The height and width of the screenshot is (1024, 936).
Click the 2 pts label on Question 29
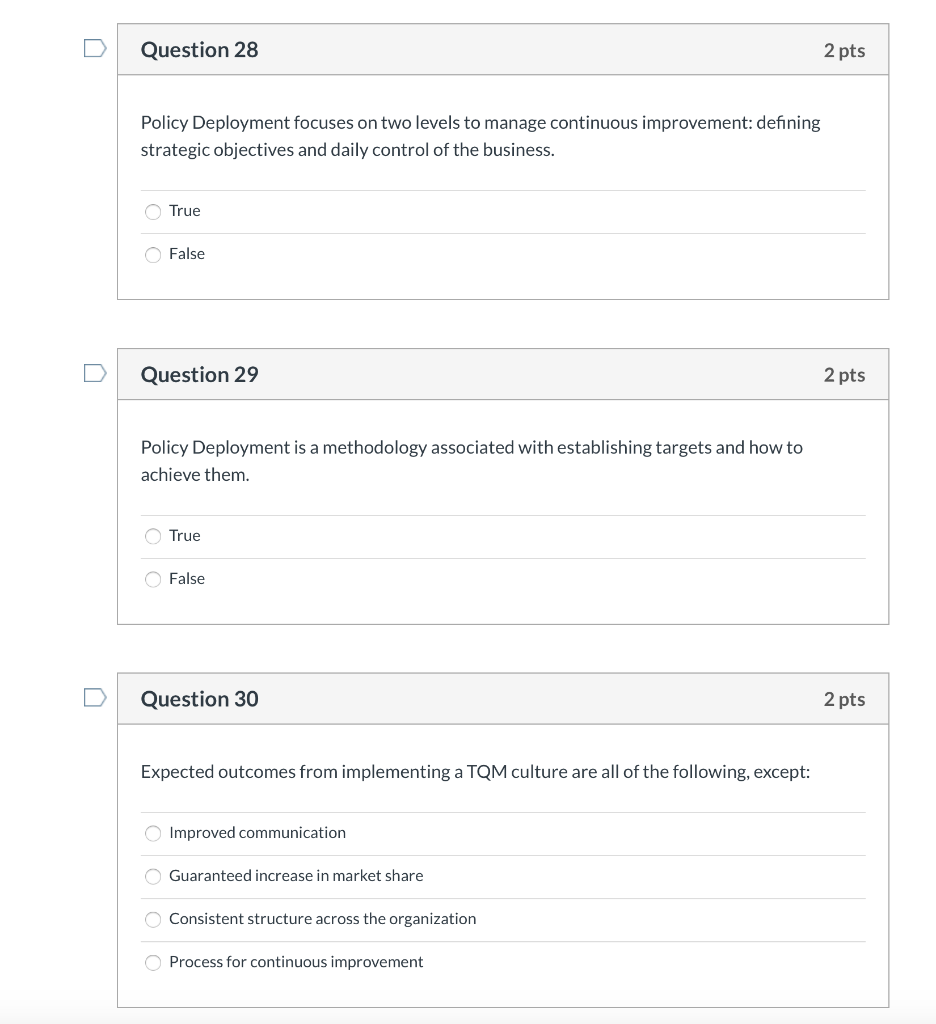click(x=845, y=374)
